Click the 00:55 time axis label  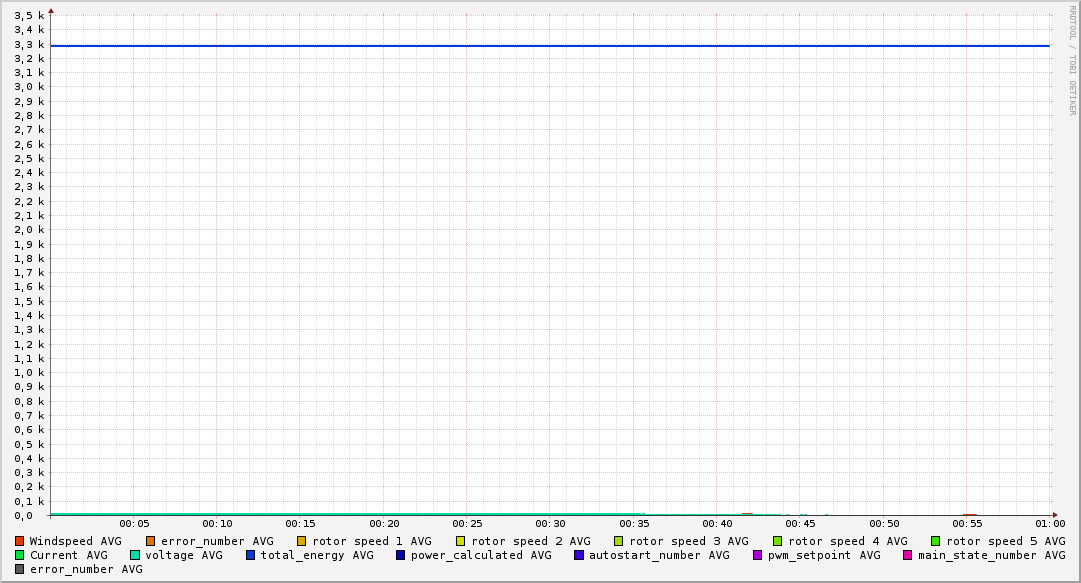pyautogui.click(x=966, y=523)
